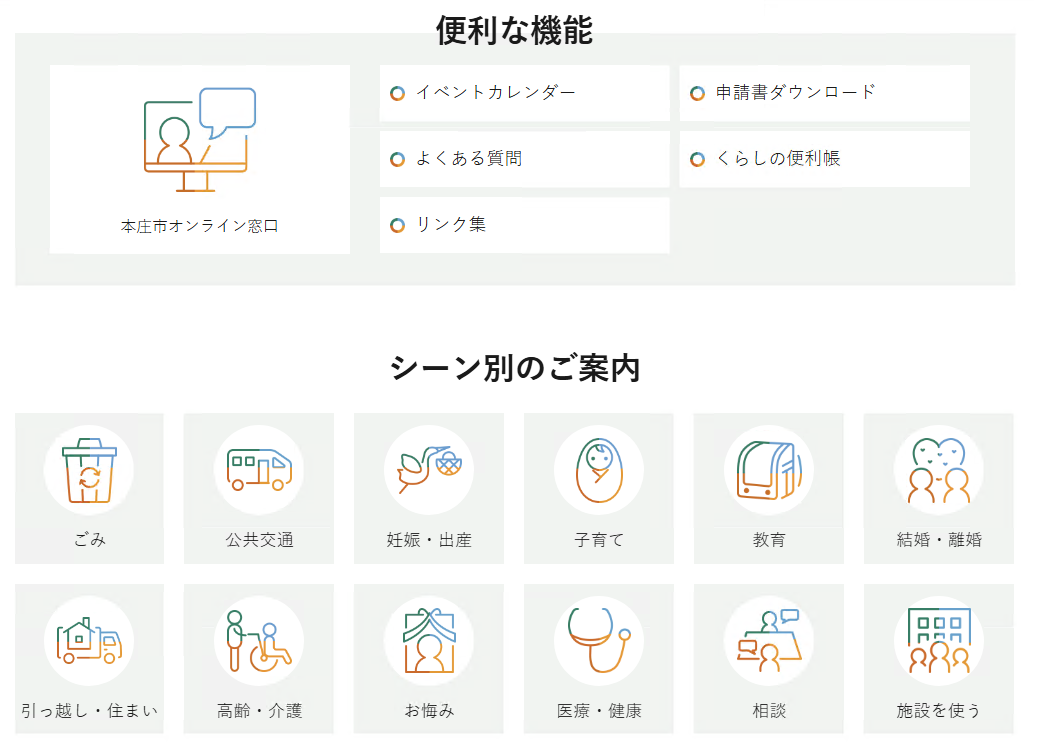Select the 高齢・介護 wheelchair icon
The width and height of the screenshot is (1037, 750).
tap(259, 639)
